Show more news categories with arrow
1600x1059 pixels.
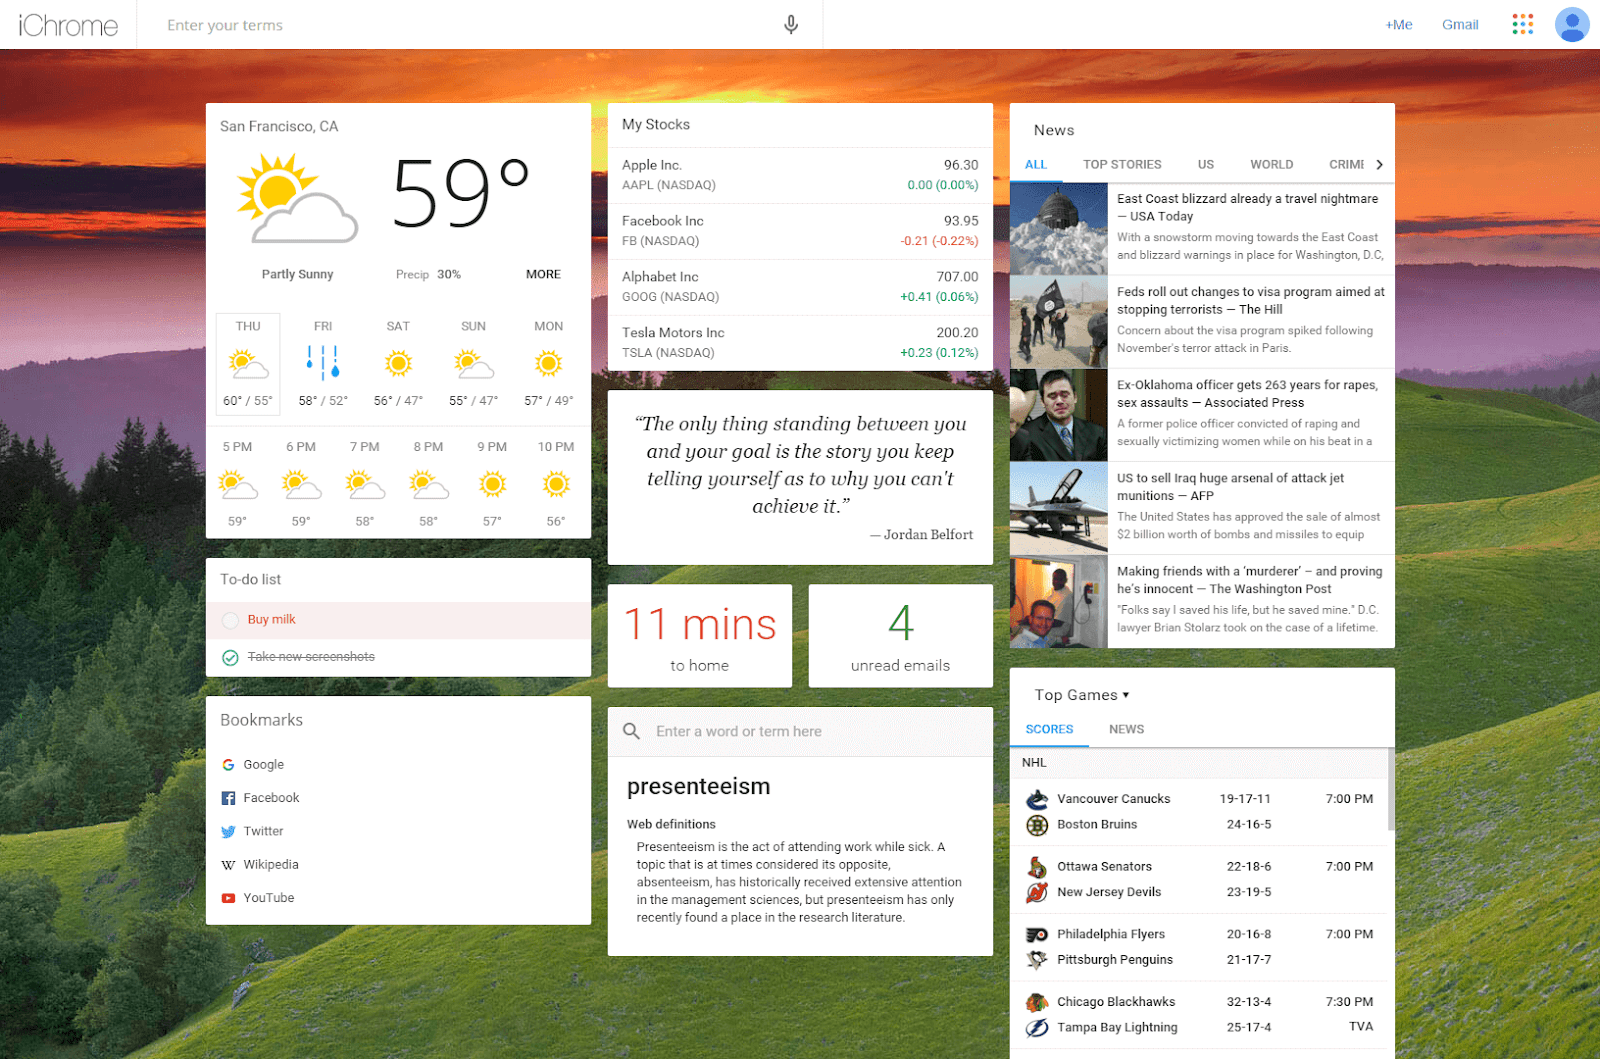(x=1380, y=165)
